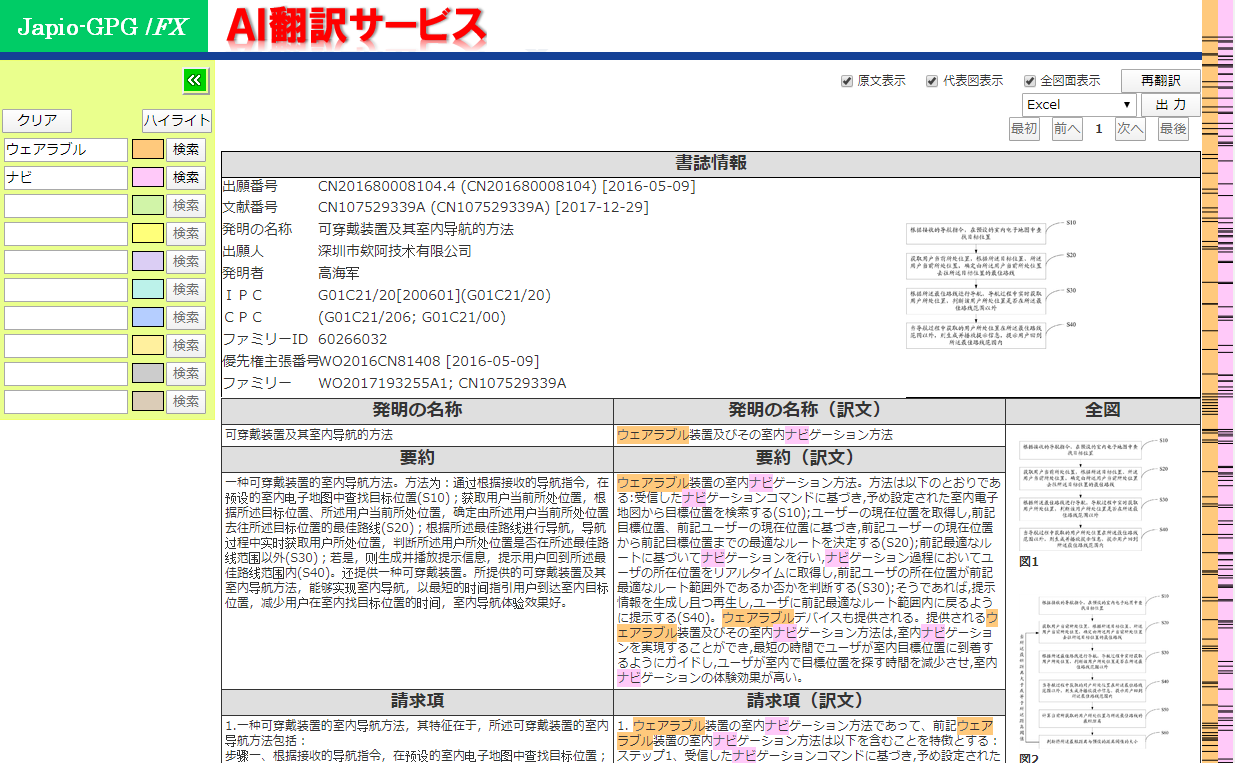Click the pink color swatch for ナビ
The image size is (1235, 763).
coord(148,178)
